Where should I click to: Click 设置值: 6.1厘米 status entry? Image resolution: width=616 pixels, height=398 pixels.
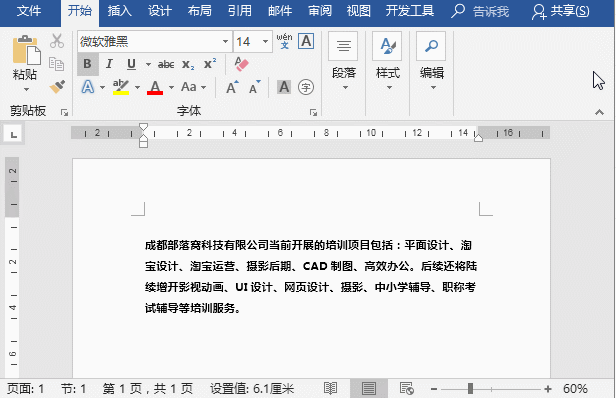tap(252, 389)
